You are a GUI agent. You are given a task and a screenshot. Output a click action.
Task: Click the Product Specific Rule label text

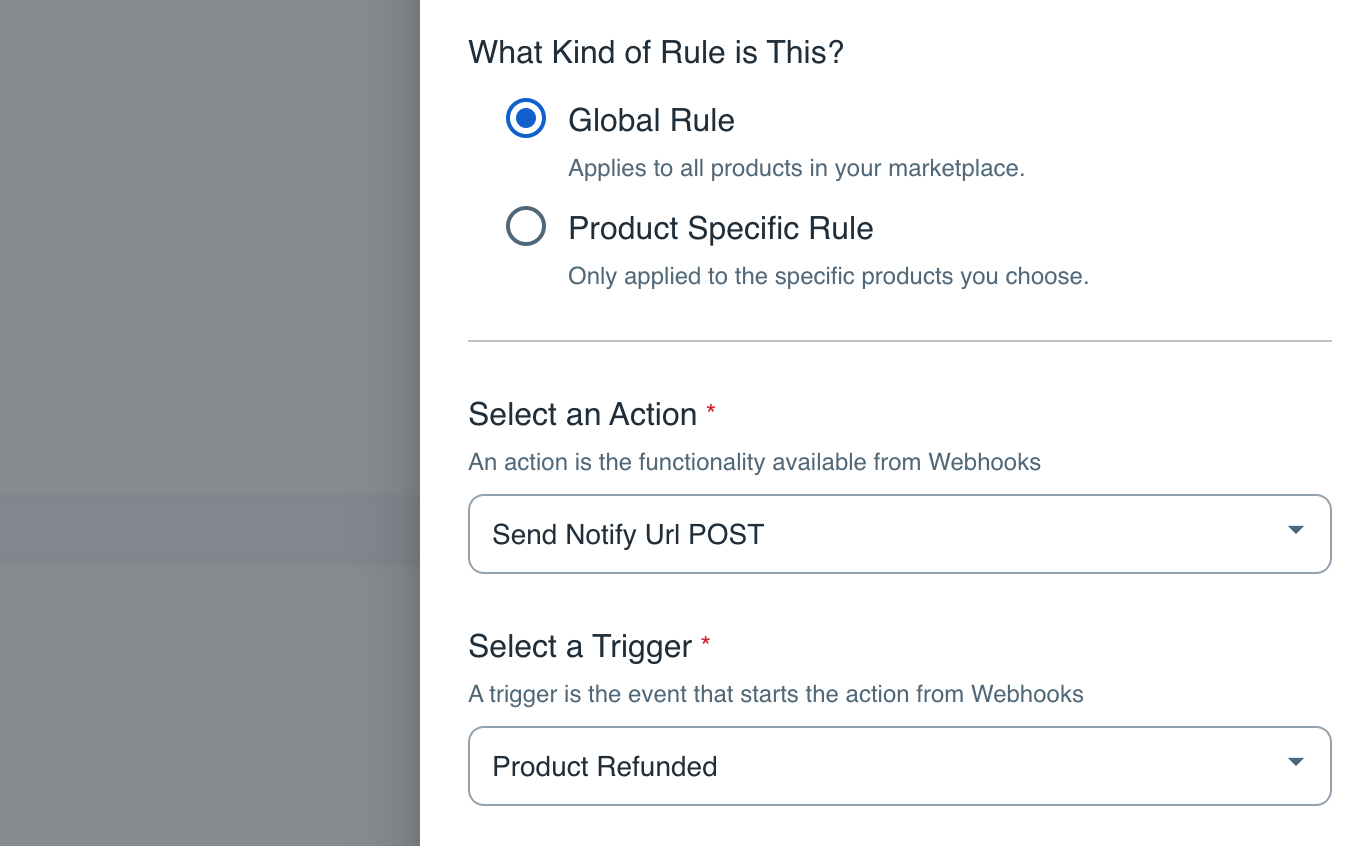720,228
